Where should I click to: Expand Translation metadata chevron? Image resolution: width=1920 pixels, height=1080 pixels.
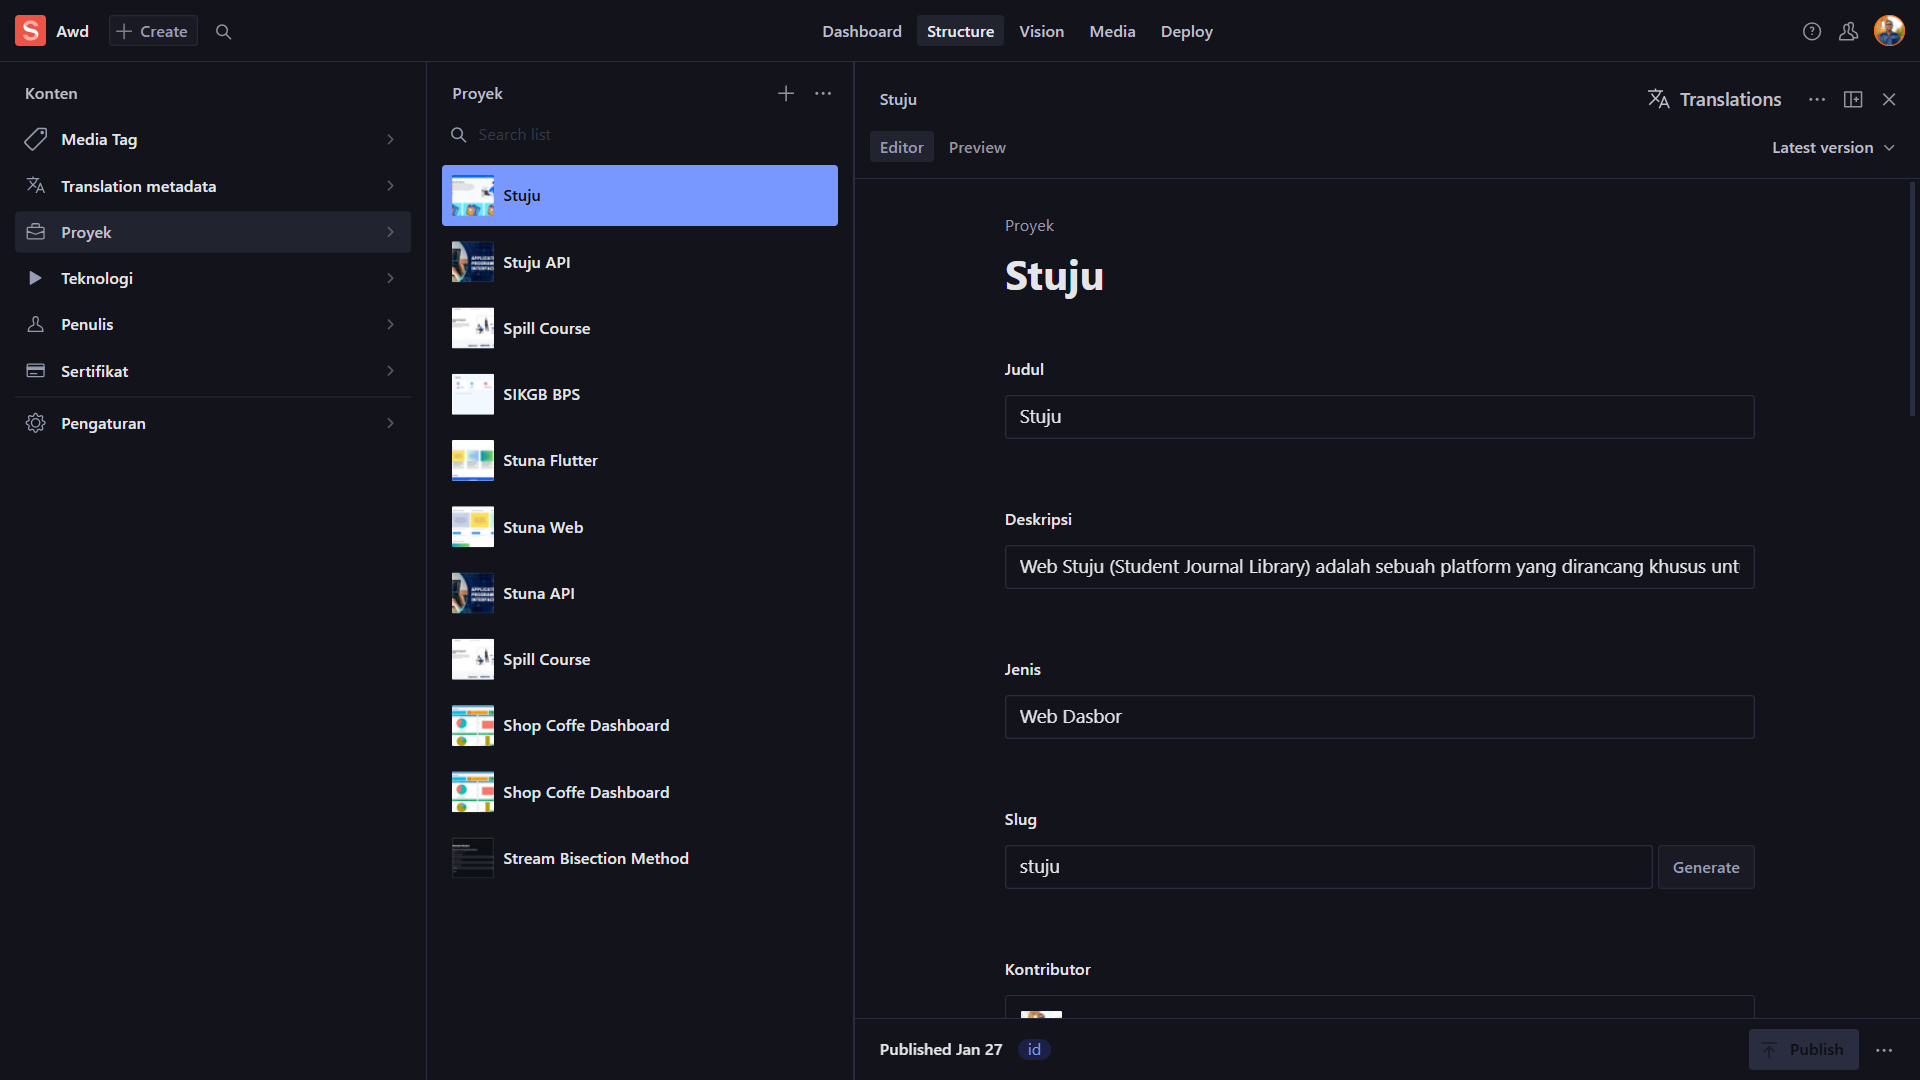(x=390, y=186)
